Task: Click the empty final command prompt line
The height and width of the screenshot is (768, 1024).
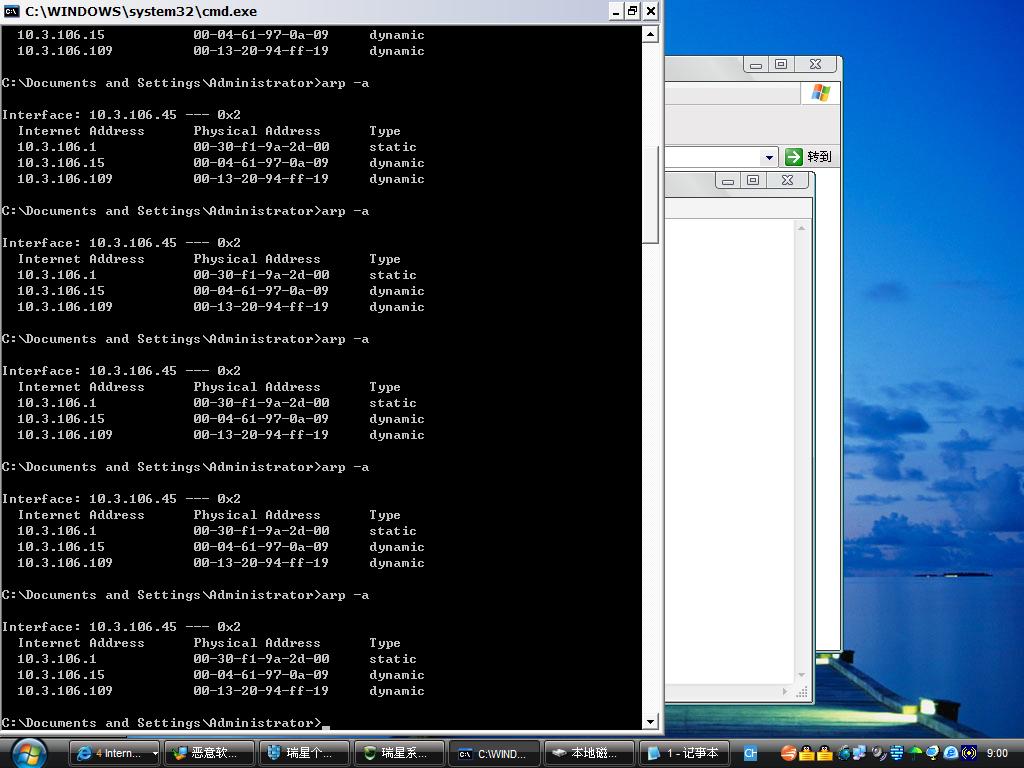Action: coord(166,723)
